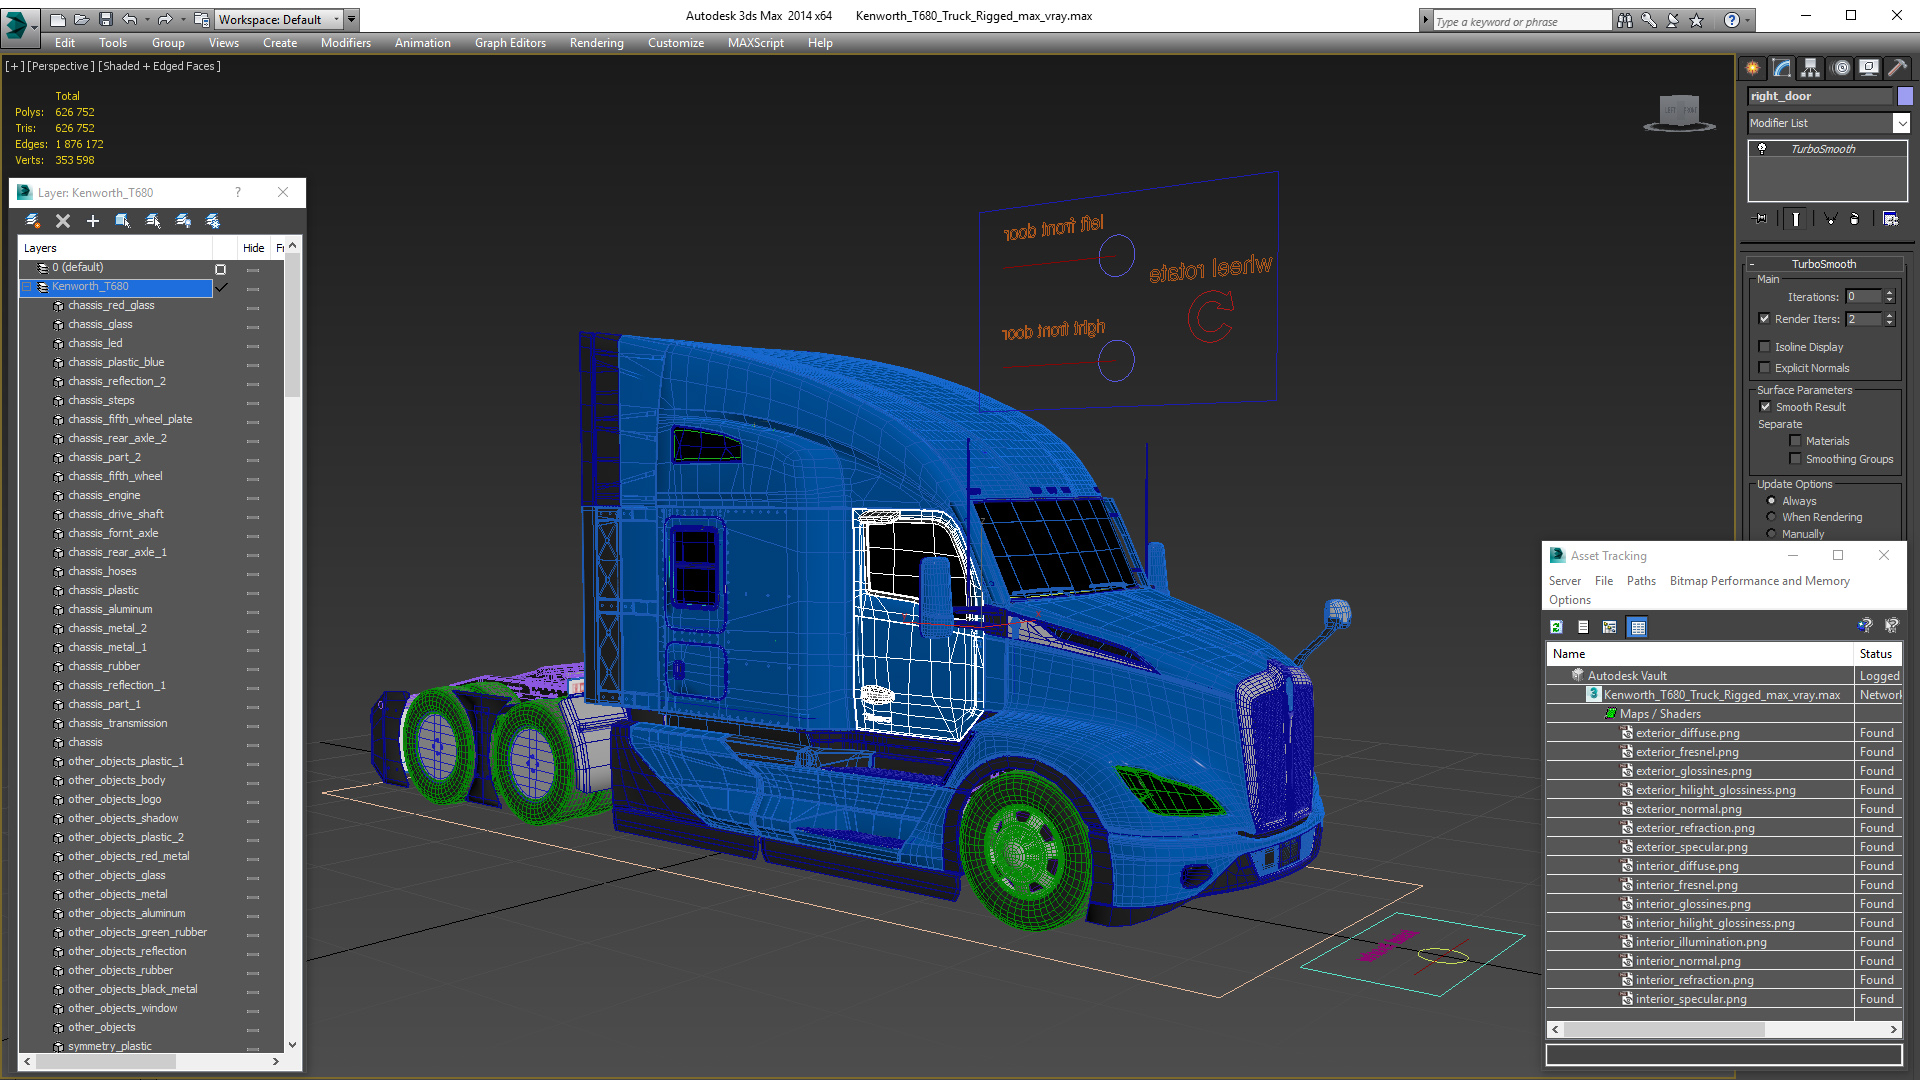1920x1080 pixels.
Task: Open the Hierarchy command panel tab
Action: 1811,68
